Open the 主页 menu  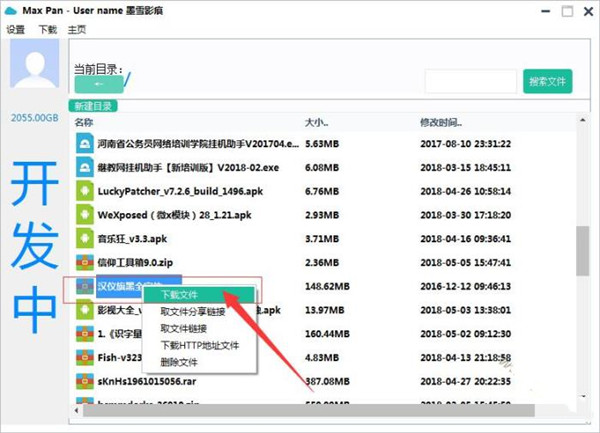(x=77, y=29)
